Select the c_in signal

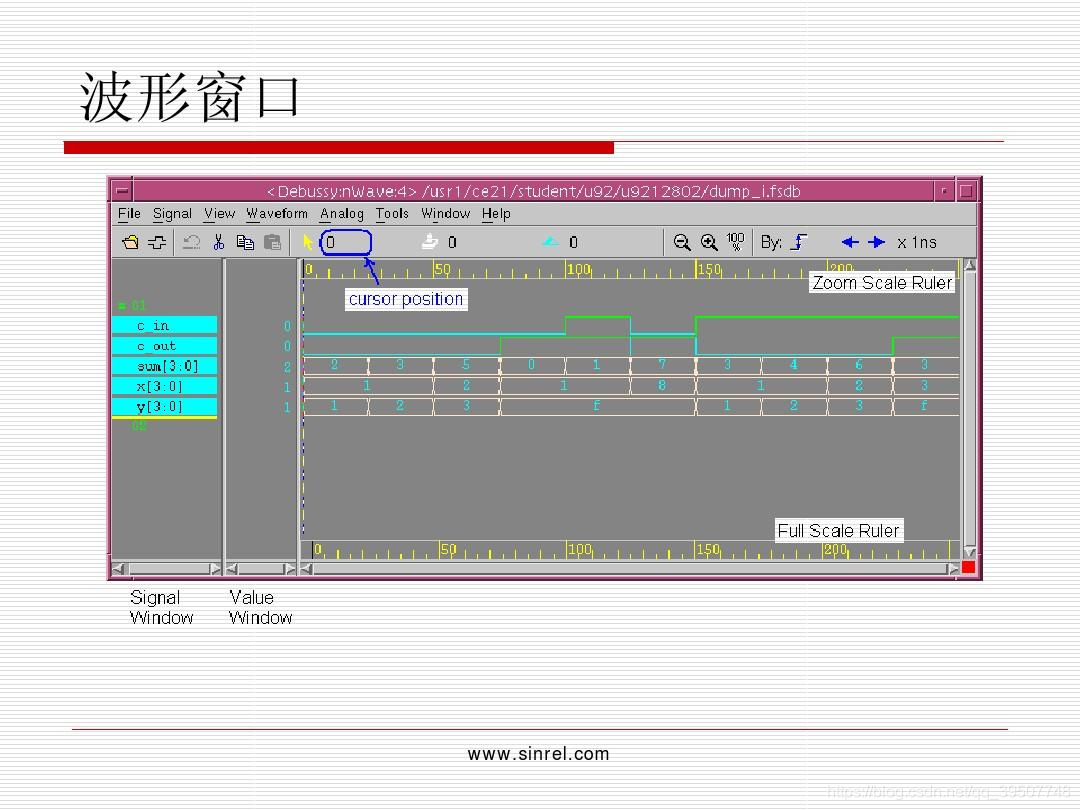click(x=165, y=325)
